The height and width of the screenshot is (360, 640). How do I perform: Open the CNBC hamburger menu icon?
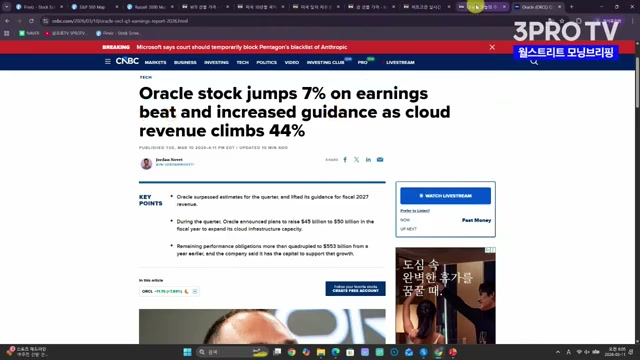point(107,62)
